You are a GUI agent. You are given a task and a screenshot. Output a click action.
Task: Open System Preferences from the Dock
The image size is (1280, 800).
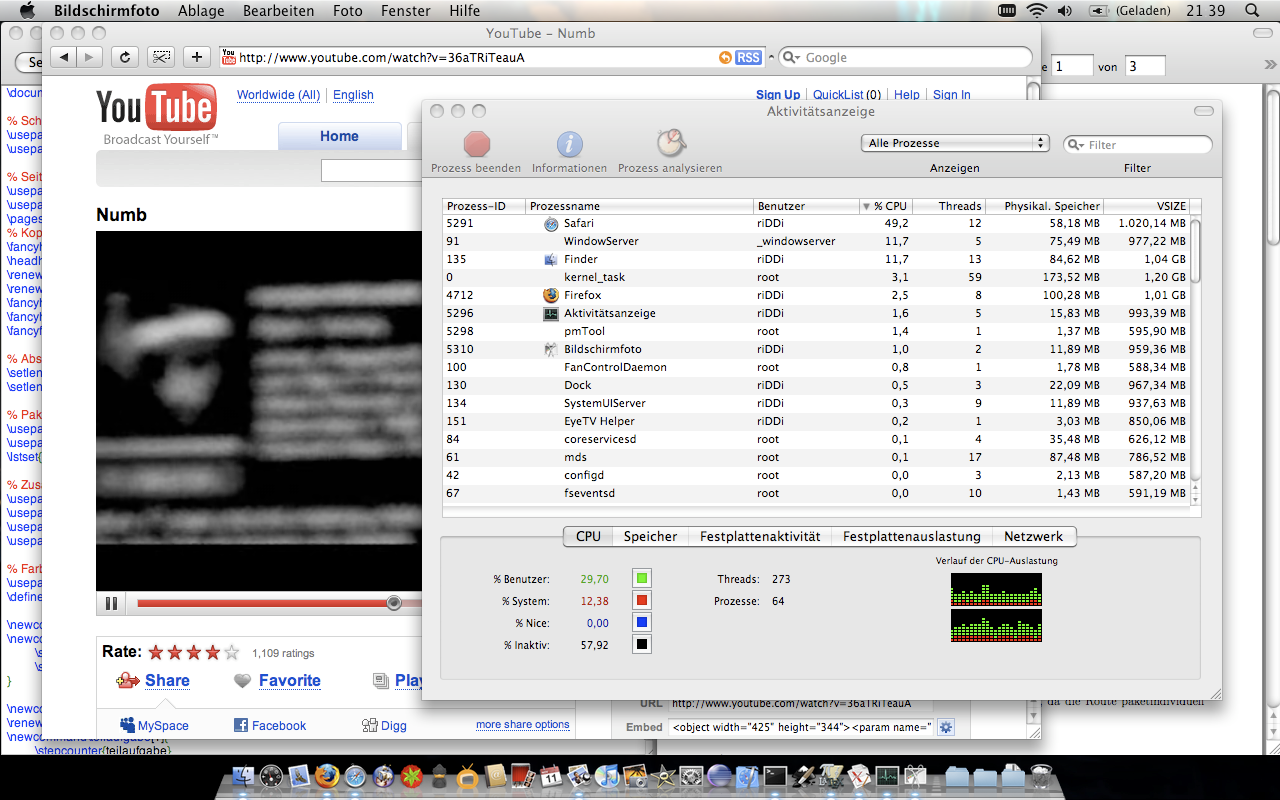pos(692,776)
